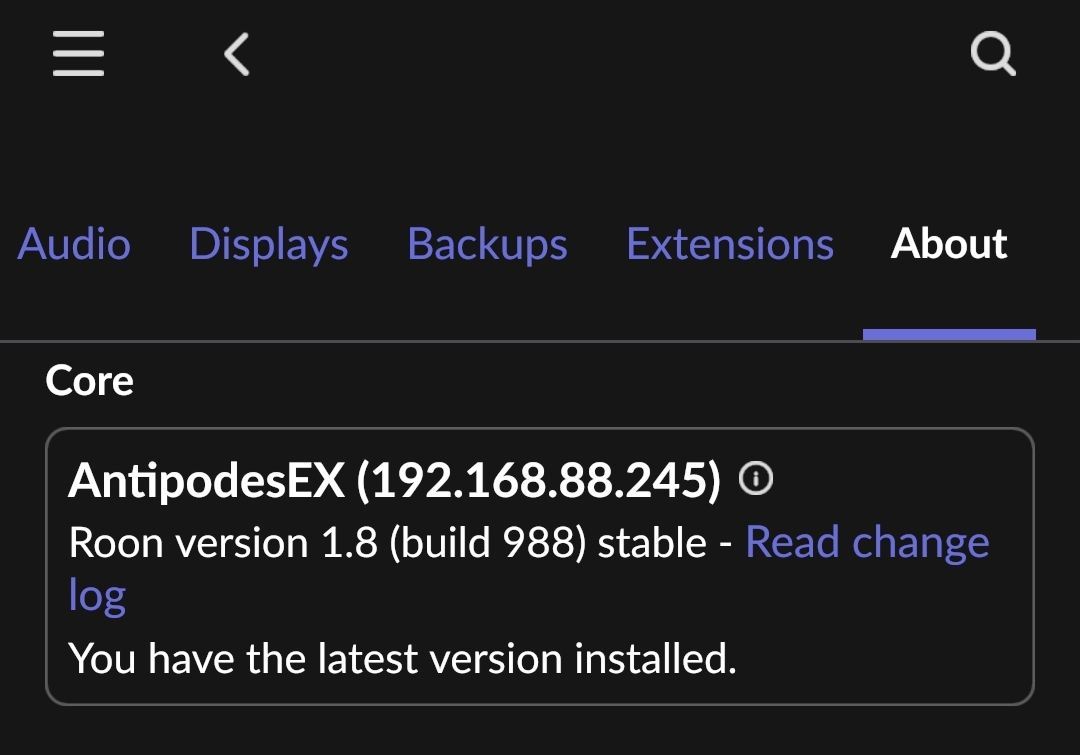Select the Backups tab
Image resolution: width=1080 pixels, height=755 pixels.
coord(487,244)
